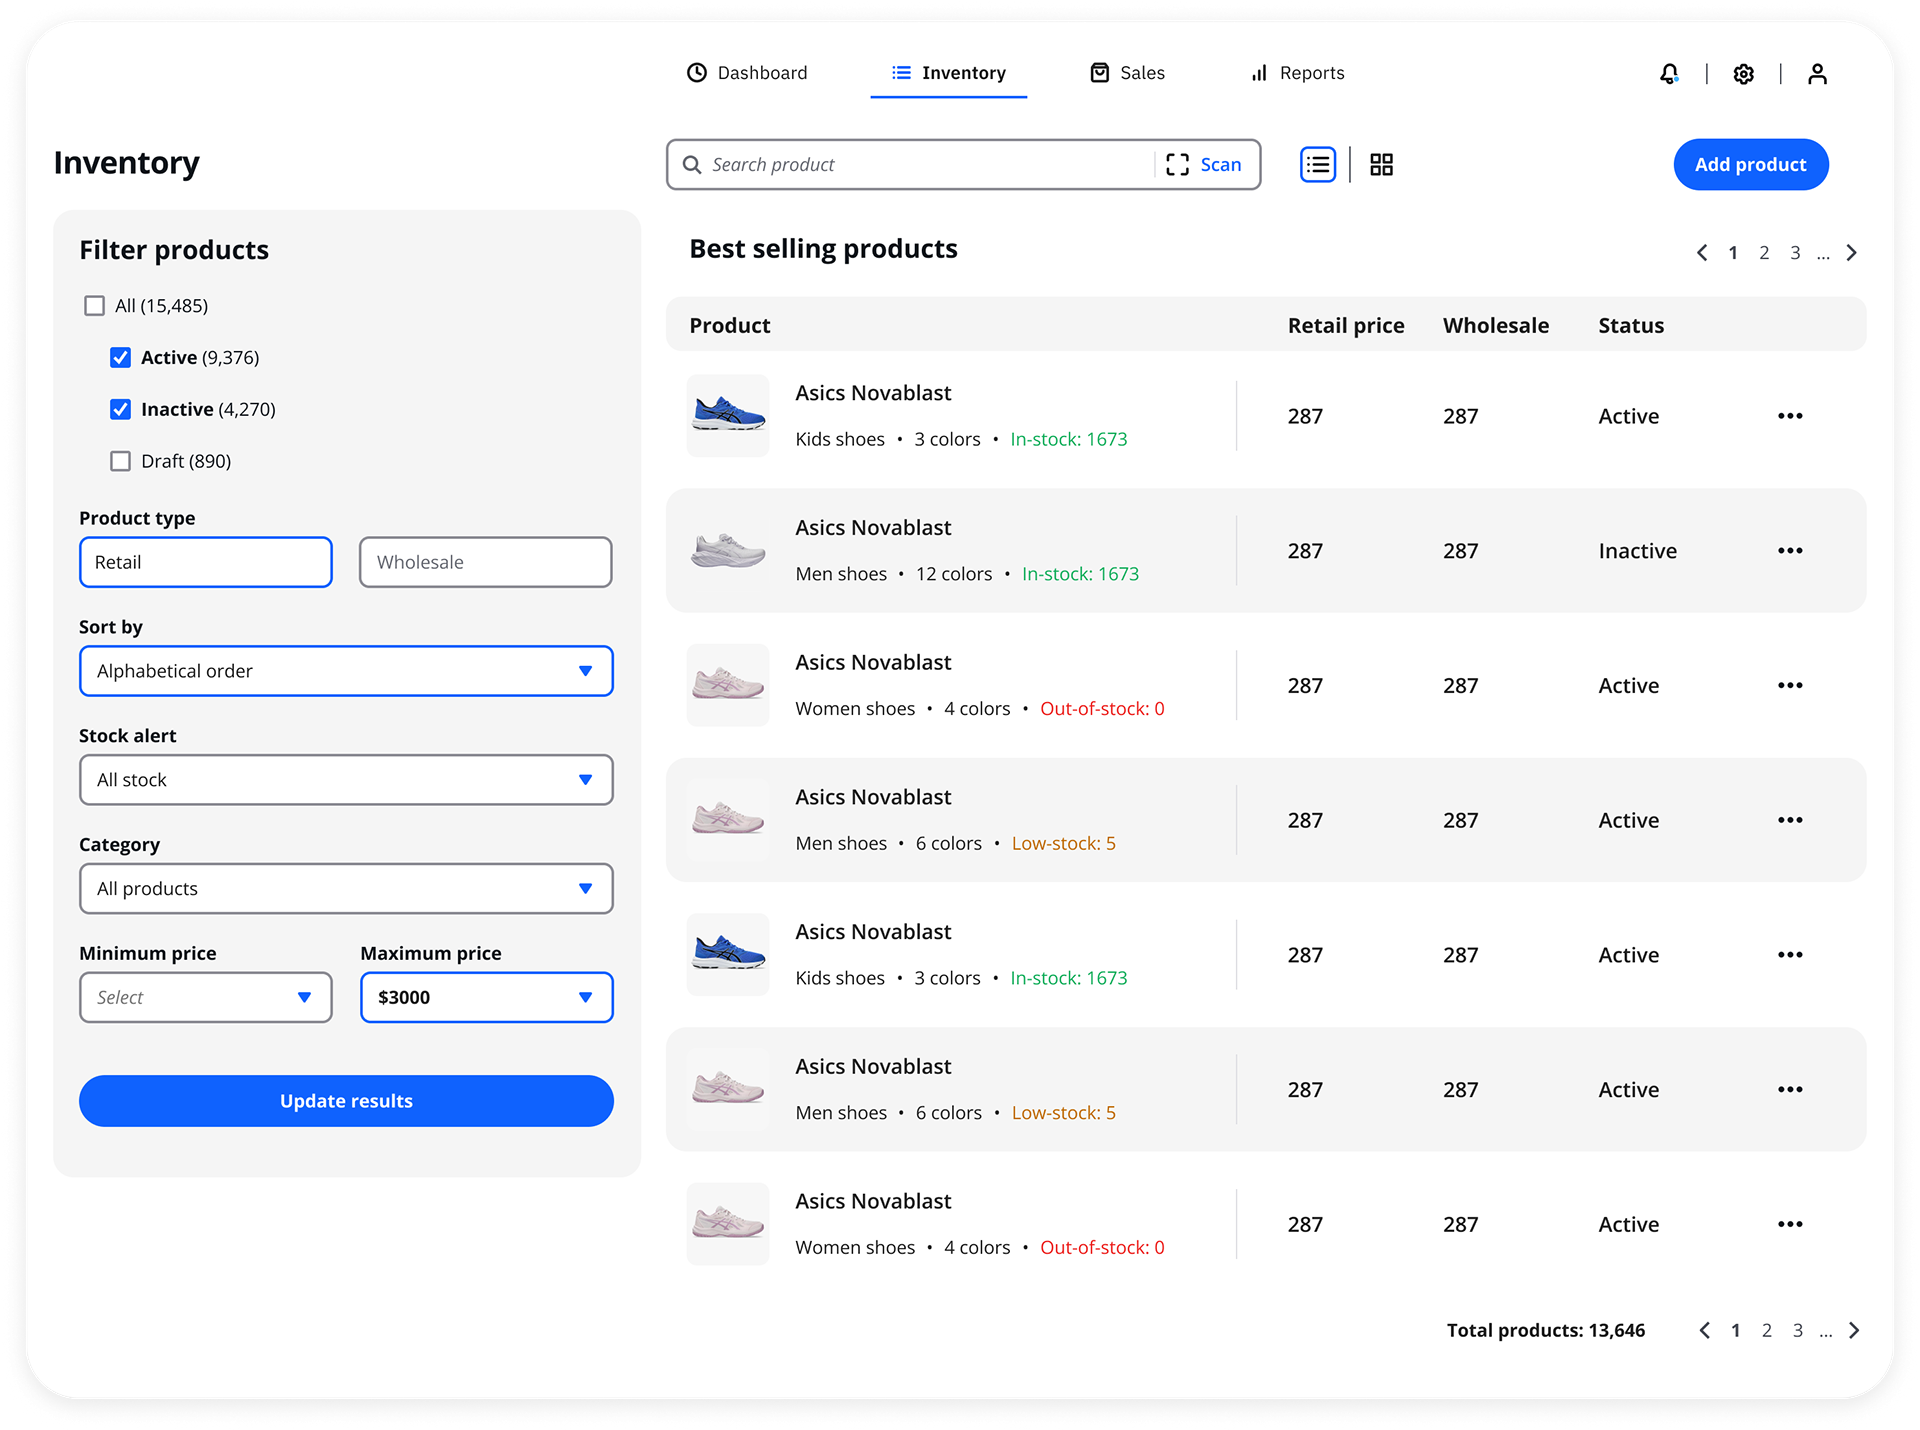Check the Draft (890) checkbox
The width and height of the screenshot is (1920, 1430).
click(120, 461)
